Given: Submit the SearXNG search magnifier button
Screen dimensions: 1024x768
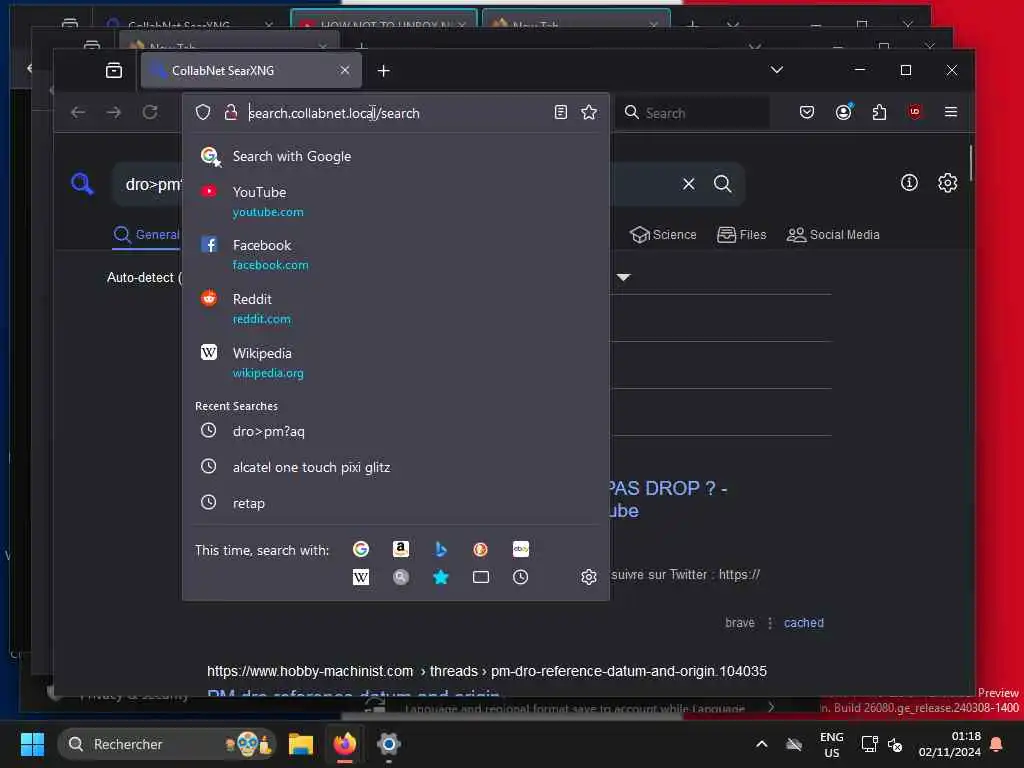Looking at the screenshot, I should pyautogui.click(x=722, y=184).
